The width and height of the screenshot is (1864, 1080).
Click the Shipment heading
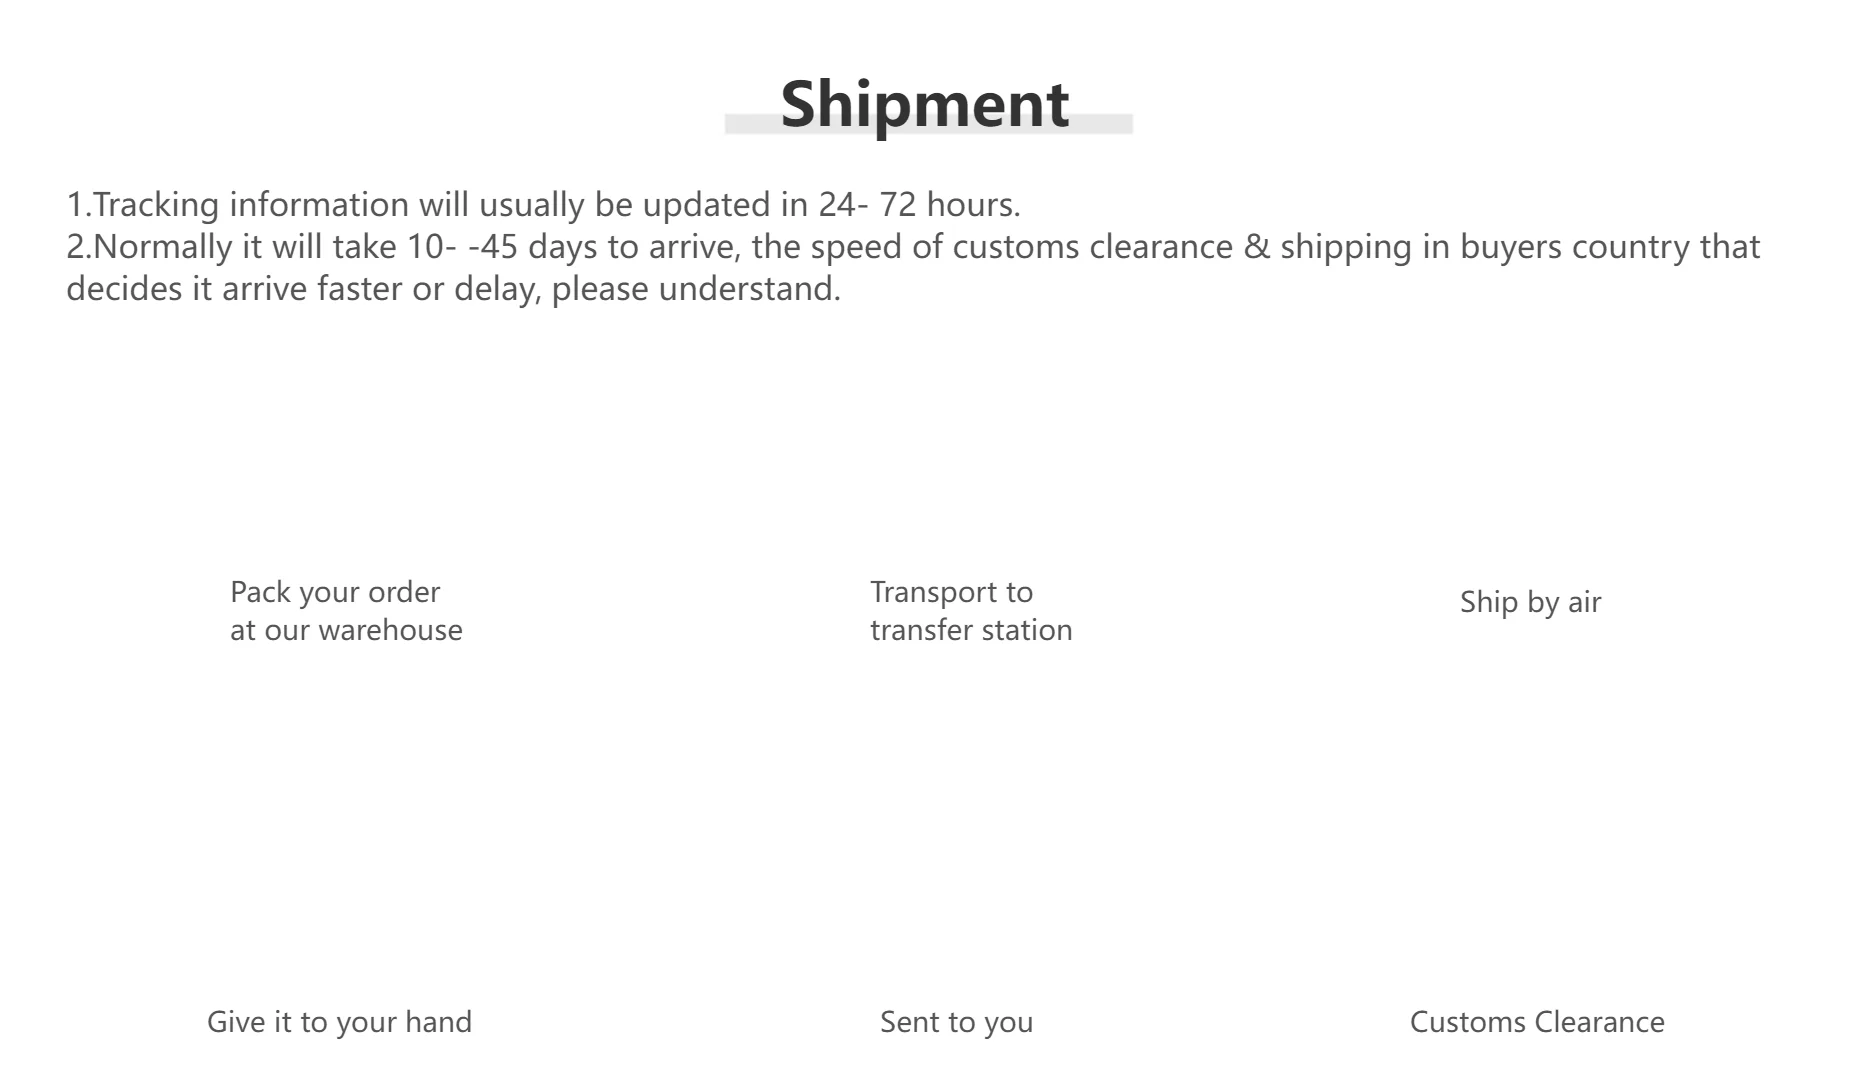click(x=924, y=102)
